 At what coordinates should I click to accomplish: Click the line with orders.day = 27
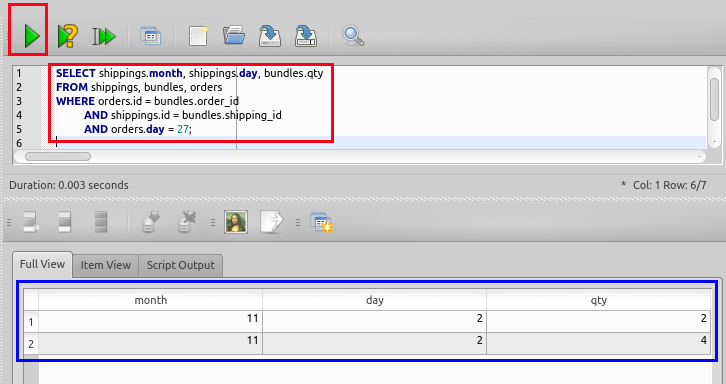pyautogui.click(x=138, y=129)
